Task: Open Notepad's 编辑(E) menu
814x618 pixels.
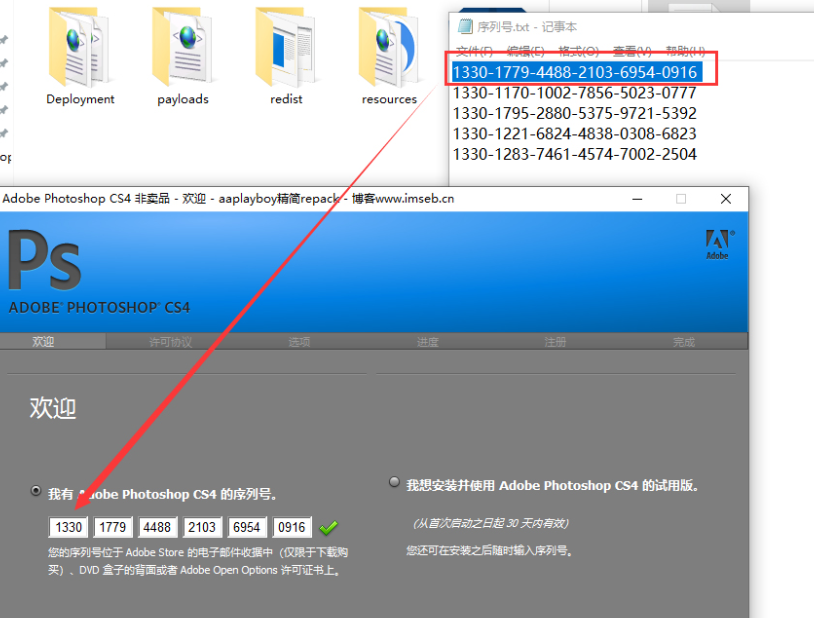Action: (525, 51)
